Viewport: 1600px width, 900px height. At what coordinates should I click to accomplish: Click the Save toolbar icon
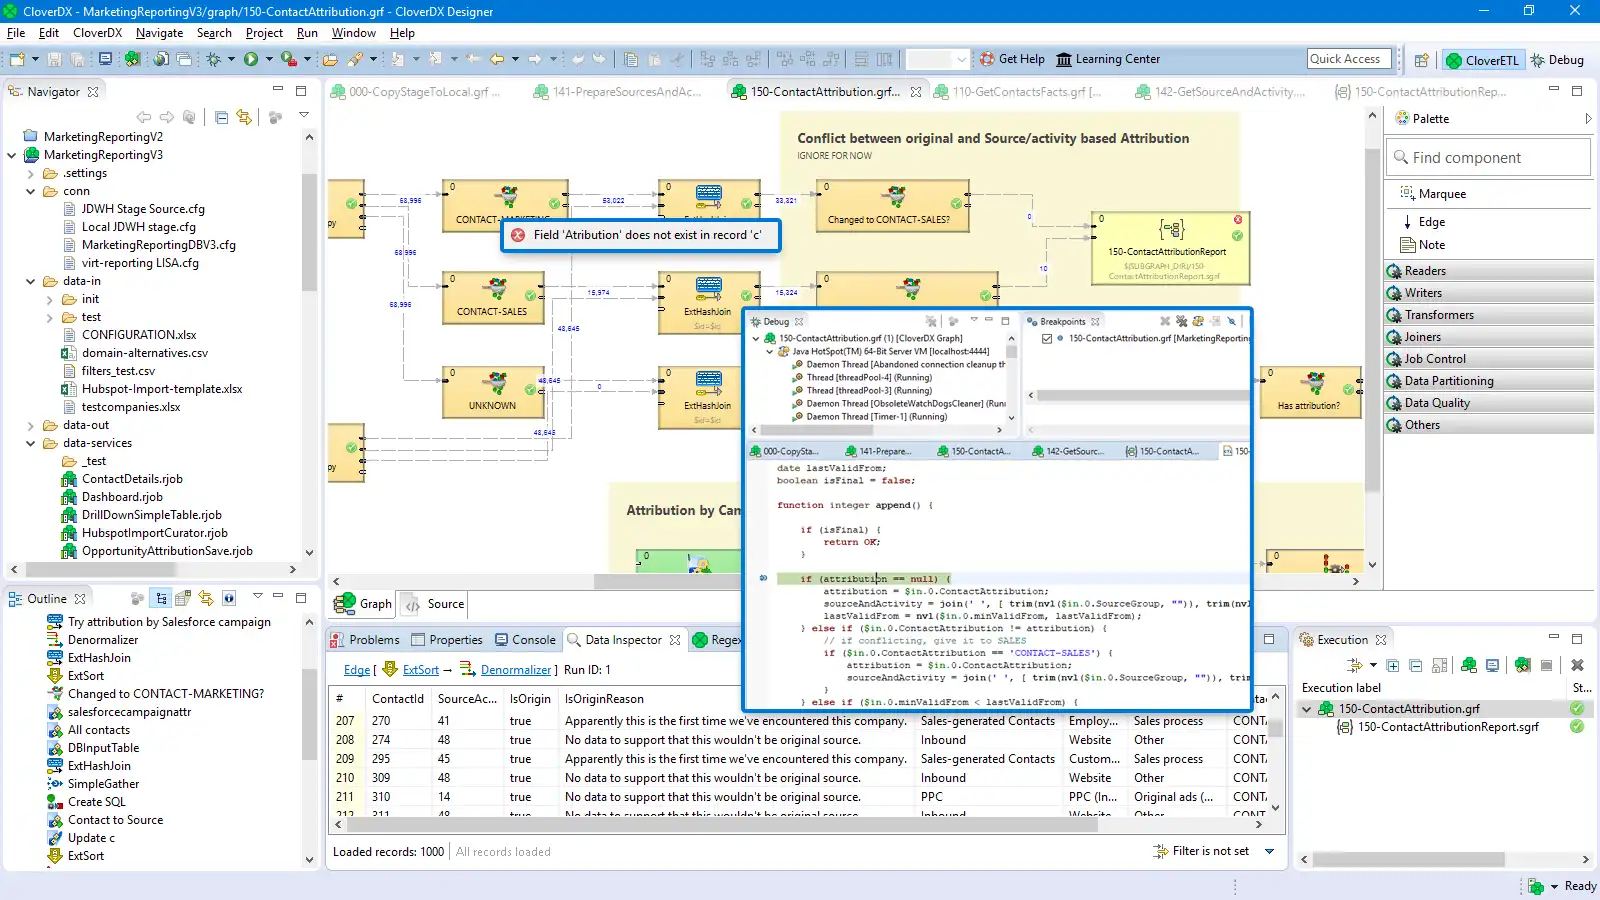pos(54,60)
